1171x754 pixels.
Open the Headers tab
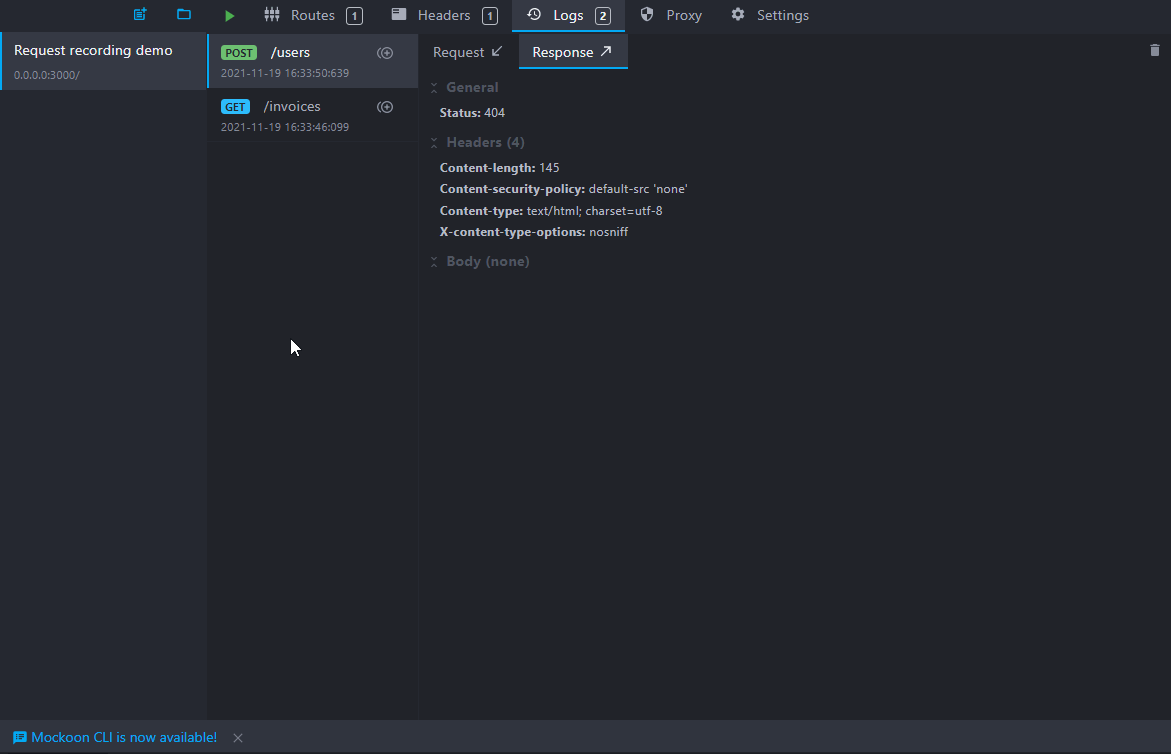tap(443, 15)
